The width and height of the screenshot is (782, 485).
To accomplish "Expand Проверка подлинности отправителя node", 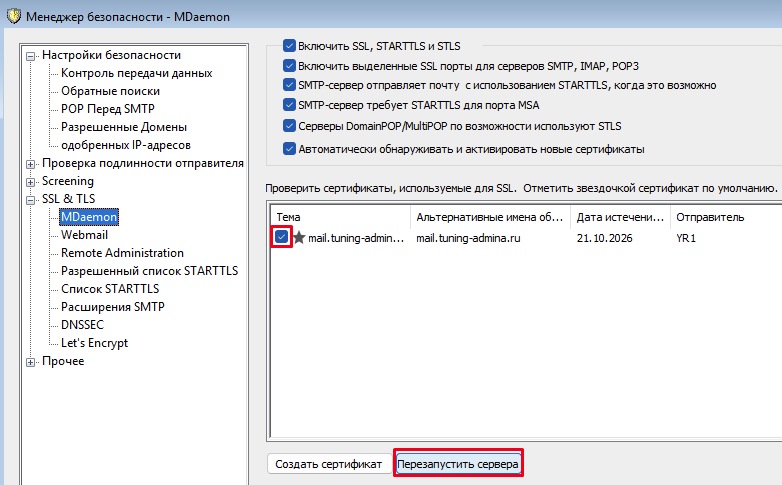I will pyautogui.click(x=30, y=164).
